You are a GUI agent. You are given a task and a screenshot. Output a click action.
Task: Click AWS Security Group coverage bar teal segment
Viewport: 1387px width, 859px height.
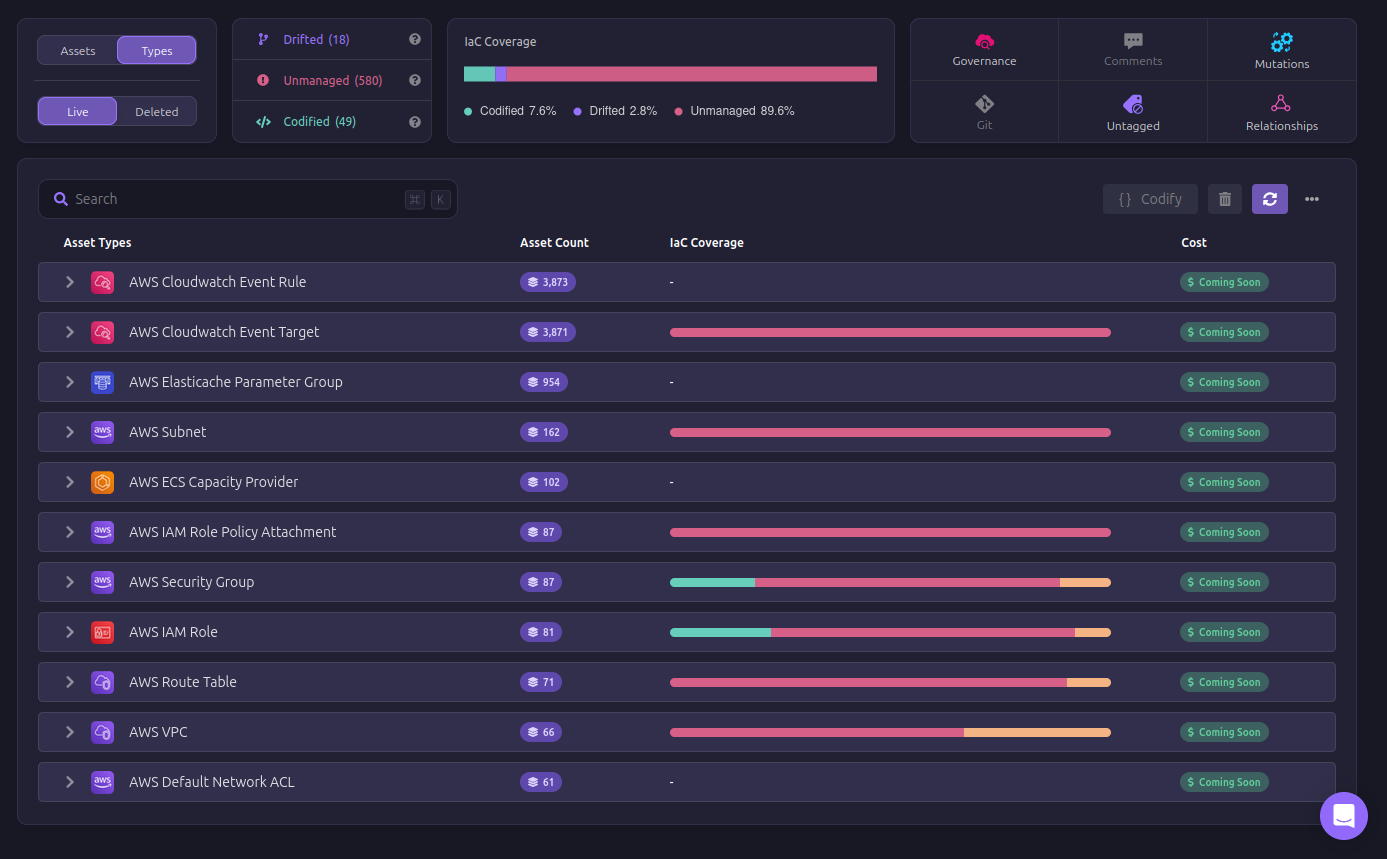712,582
